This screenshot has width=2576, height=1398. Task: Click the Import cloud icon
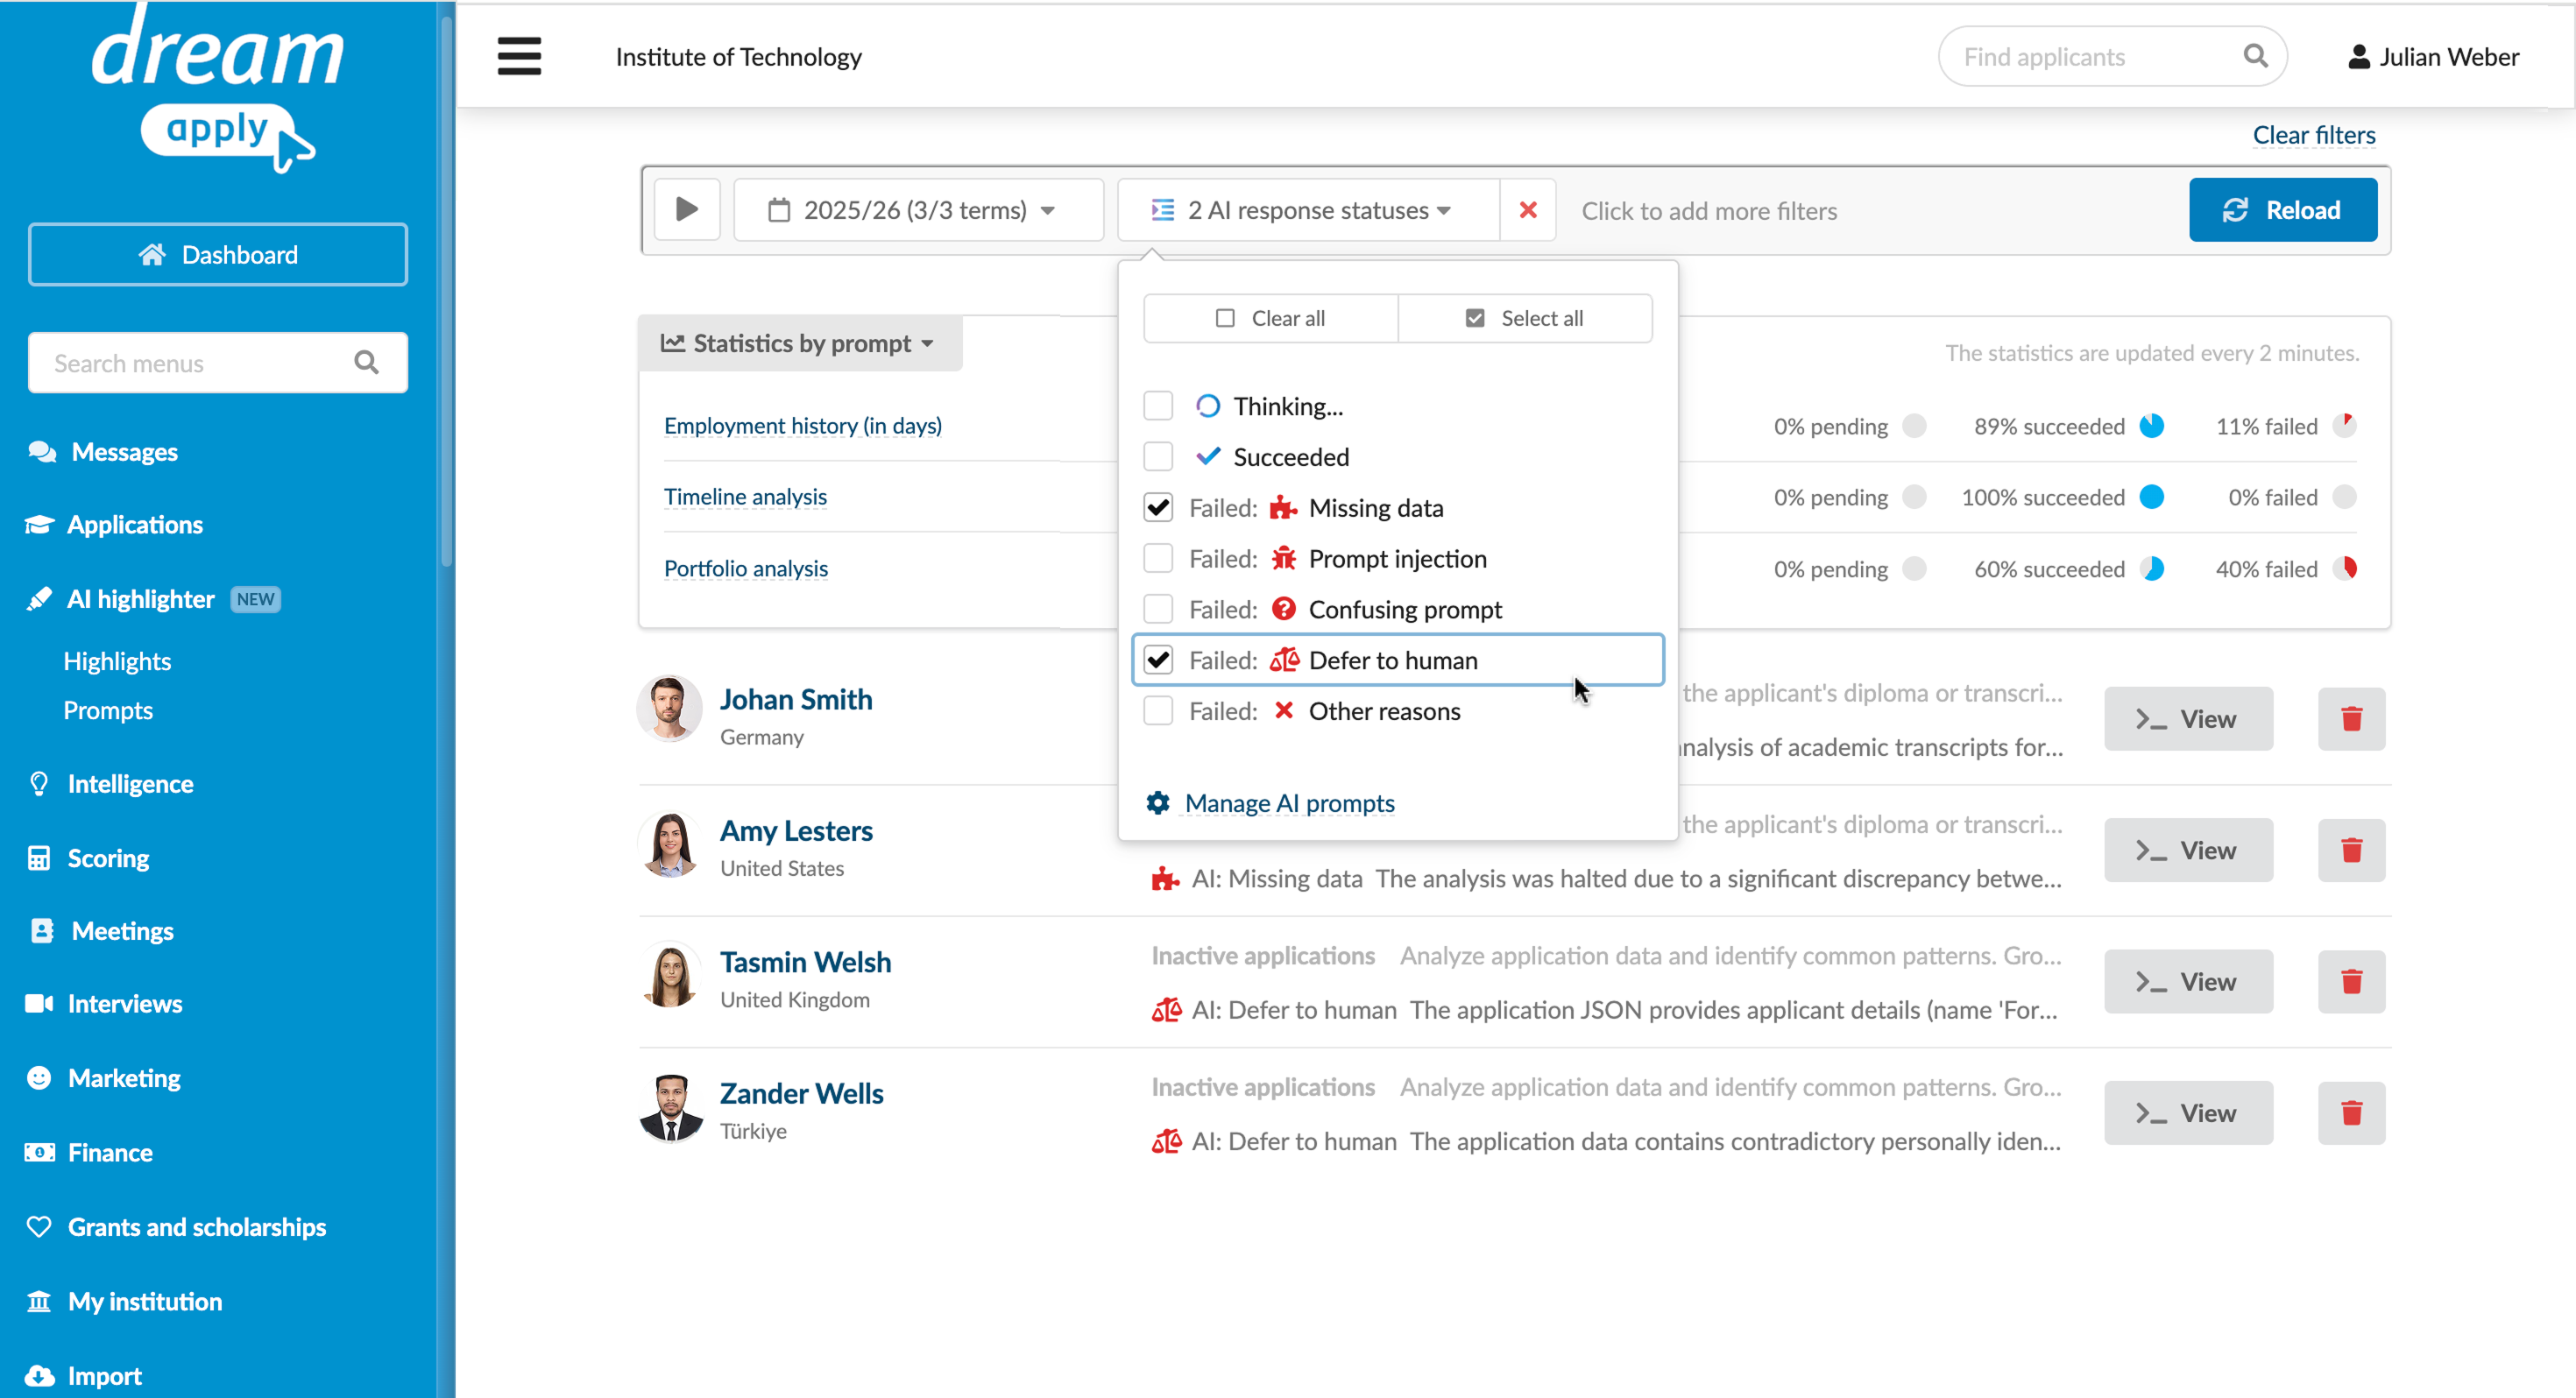(x=39, y=1376)
